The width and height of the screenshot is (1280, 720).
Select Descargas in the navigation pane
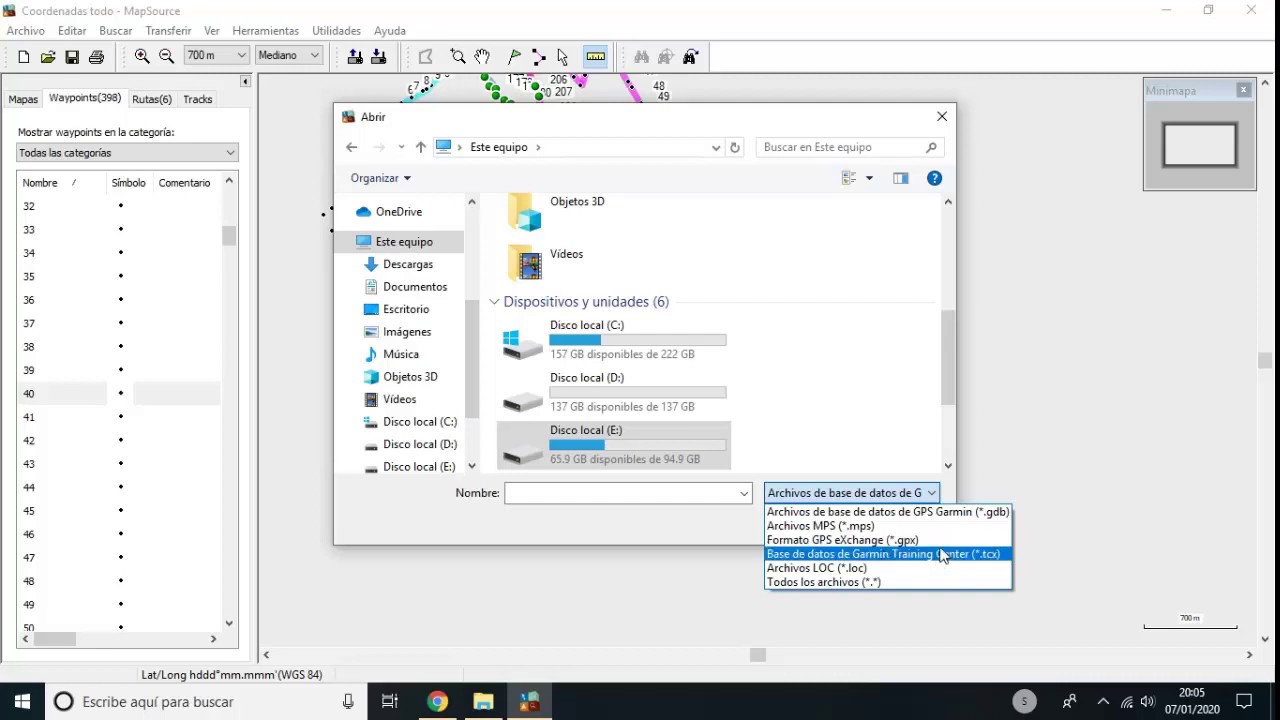pos(408,264)
